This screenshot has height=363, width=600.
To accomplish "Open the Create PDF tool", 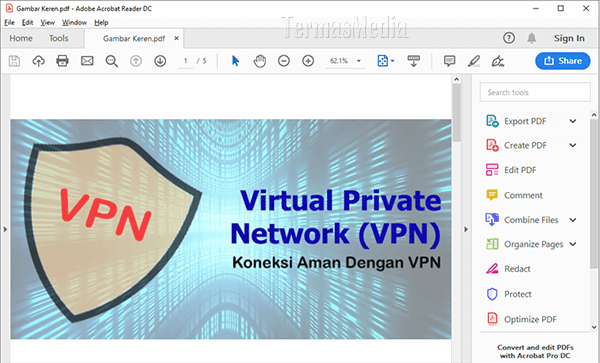I will 525,145.
